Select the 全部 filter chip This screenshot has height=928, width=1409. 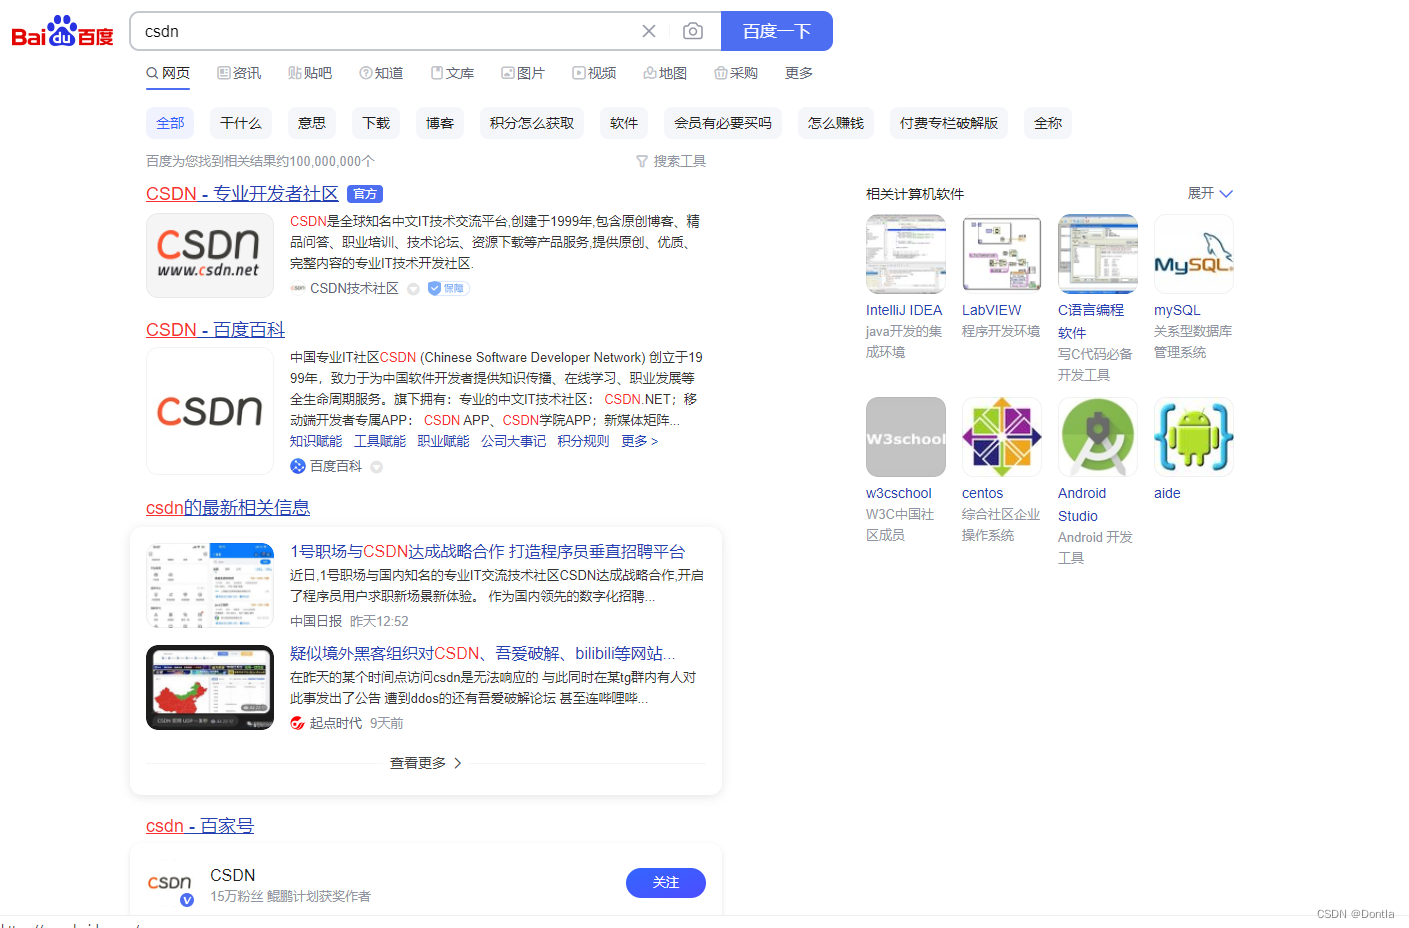click(170, 123)
